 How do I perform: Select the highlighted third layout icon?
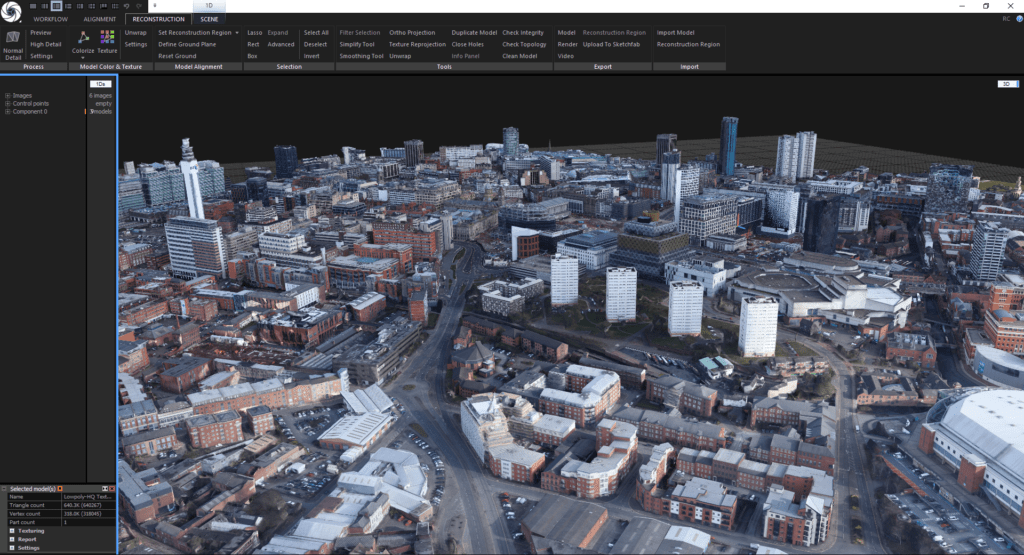pyautogui.click(x=56, y=6)
